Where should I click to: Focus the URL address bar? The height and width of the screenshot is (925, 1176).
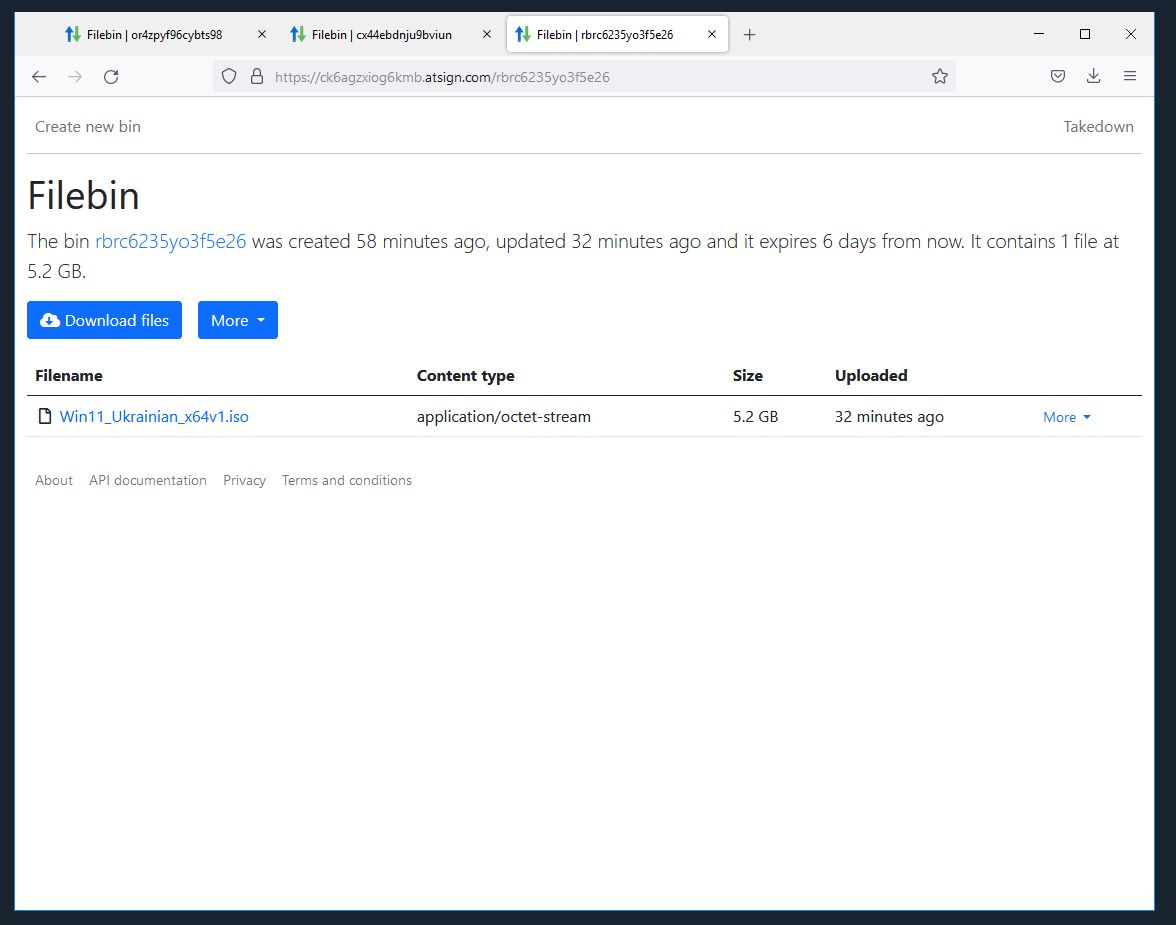(585, 77)
